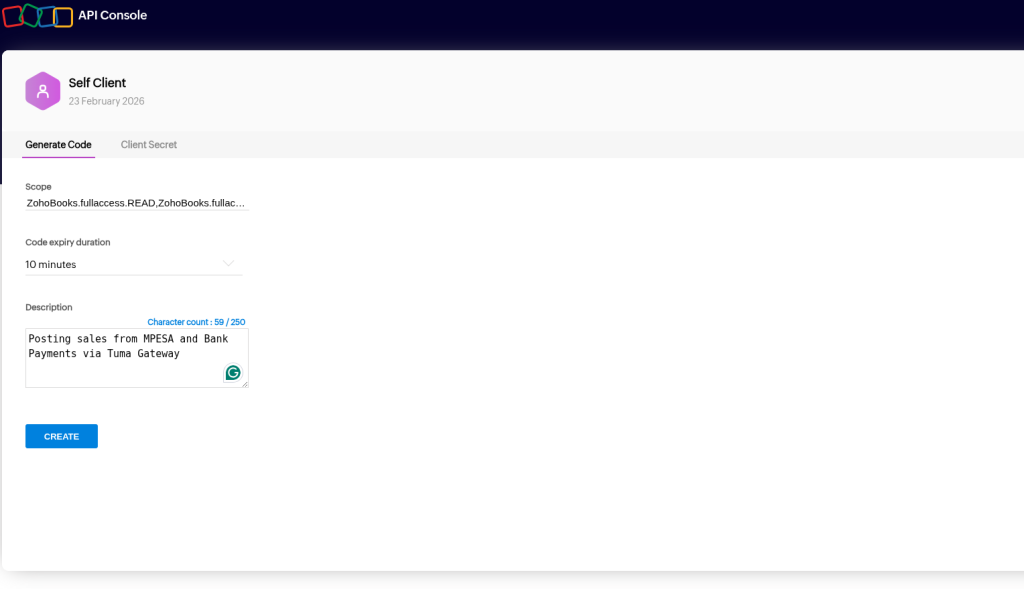Switch to the Generate Code tab

(58, 145)
